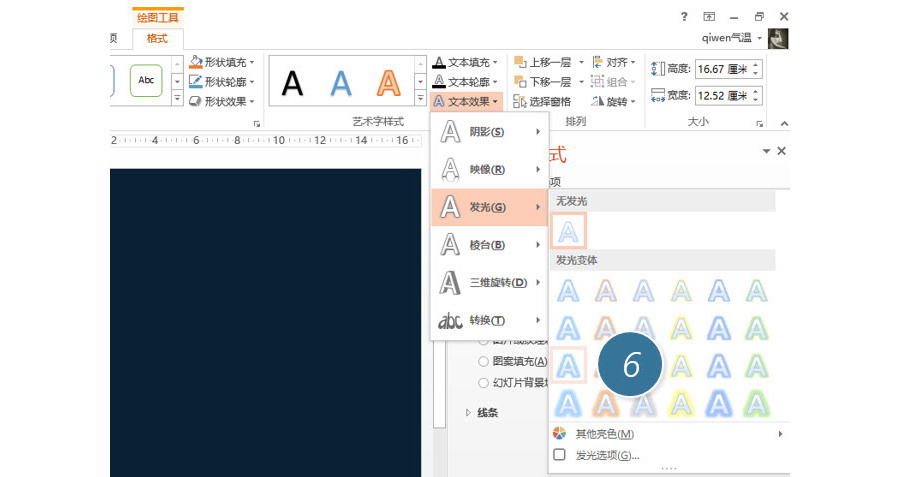900x477 pixels.
Task: Apply blue glow variant in fourth glow row
Action: (568, 404)
